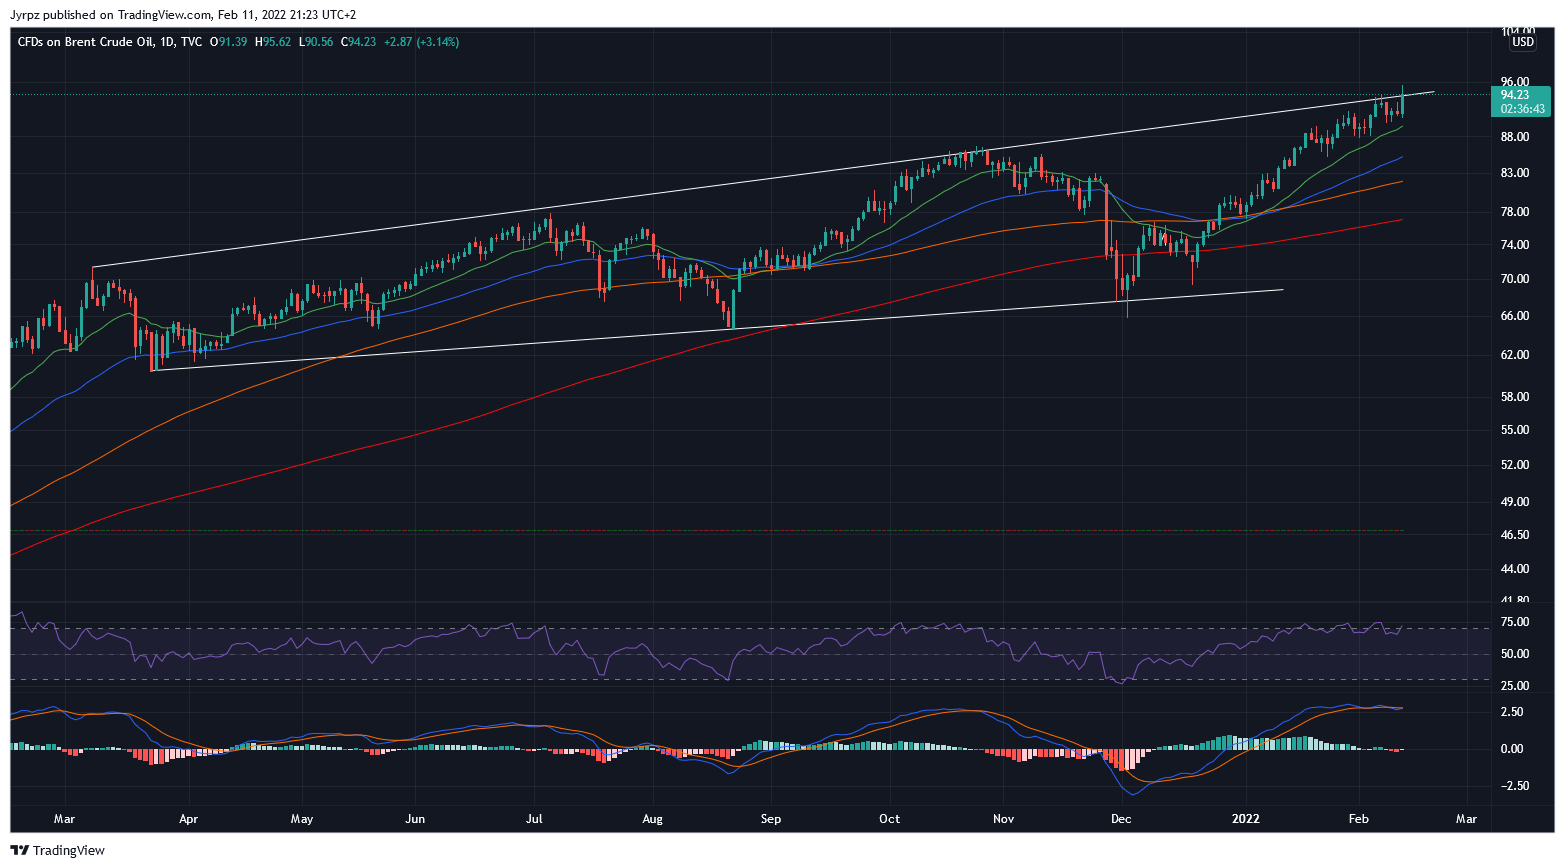This screenshot has height=868, width=1565.
Task: Click the 02:36:43 bar countdown timer
Action: [1522, 109]
